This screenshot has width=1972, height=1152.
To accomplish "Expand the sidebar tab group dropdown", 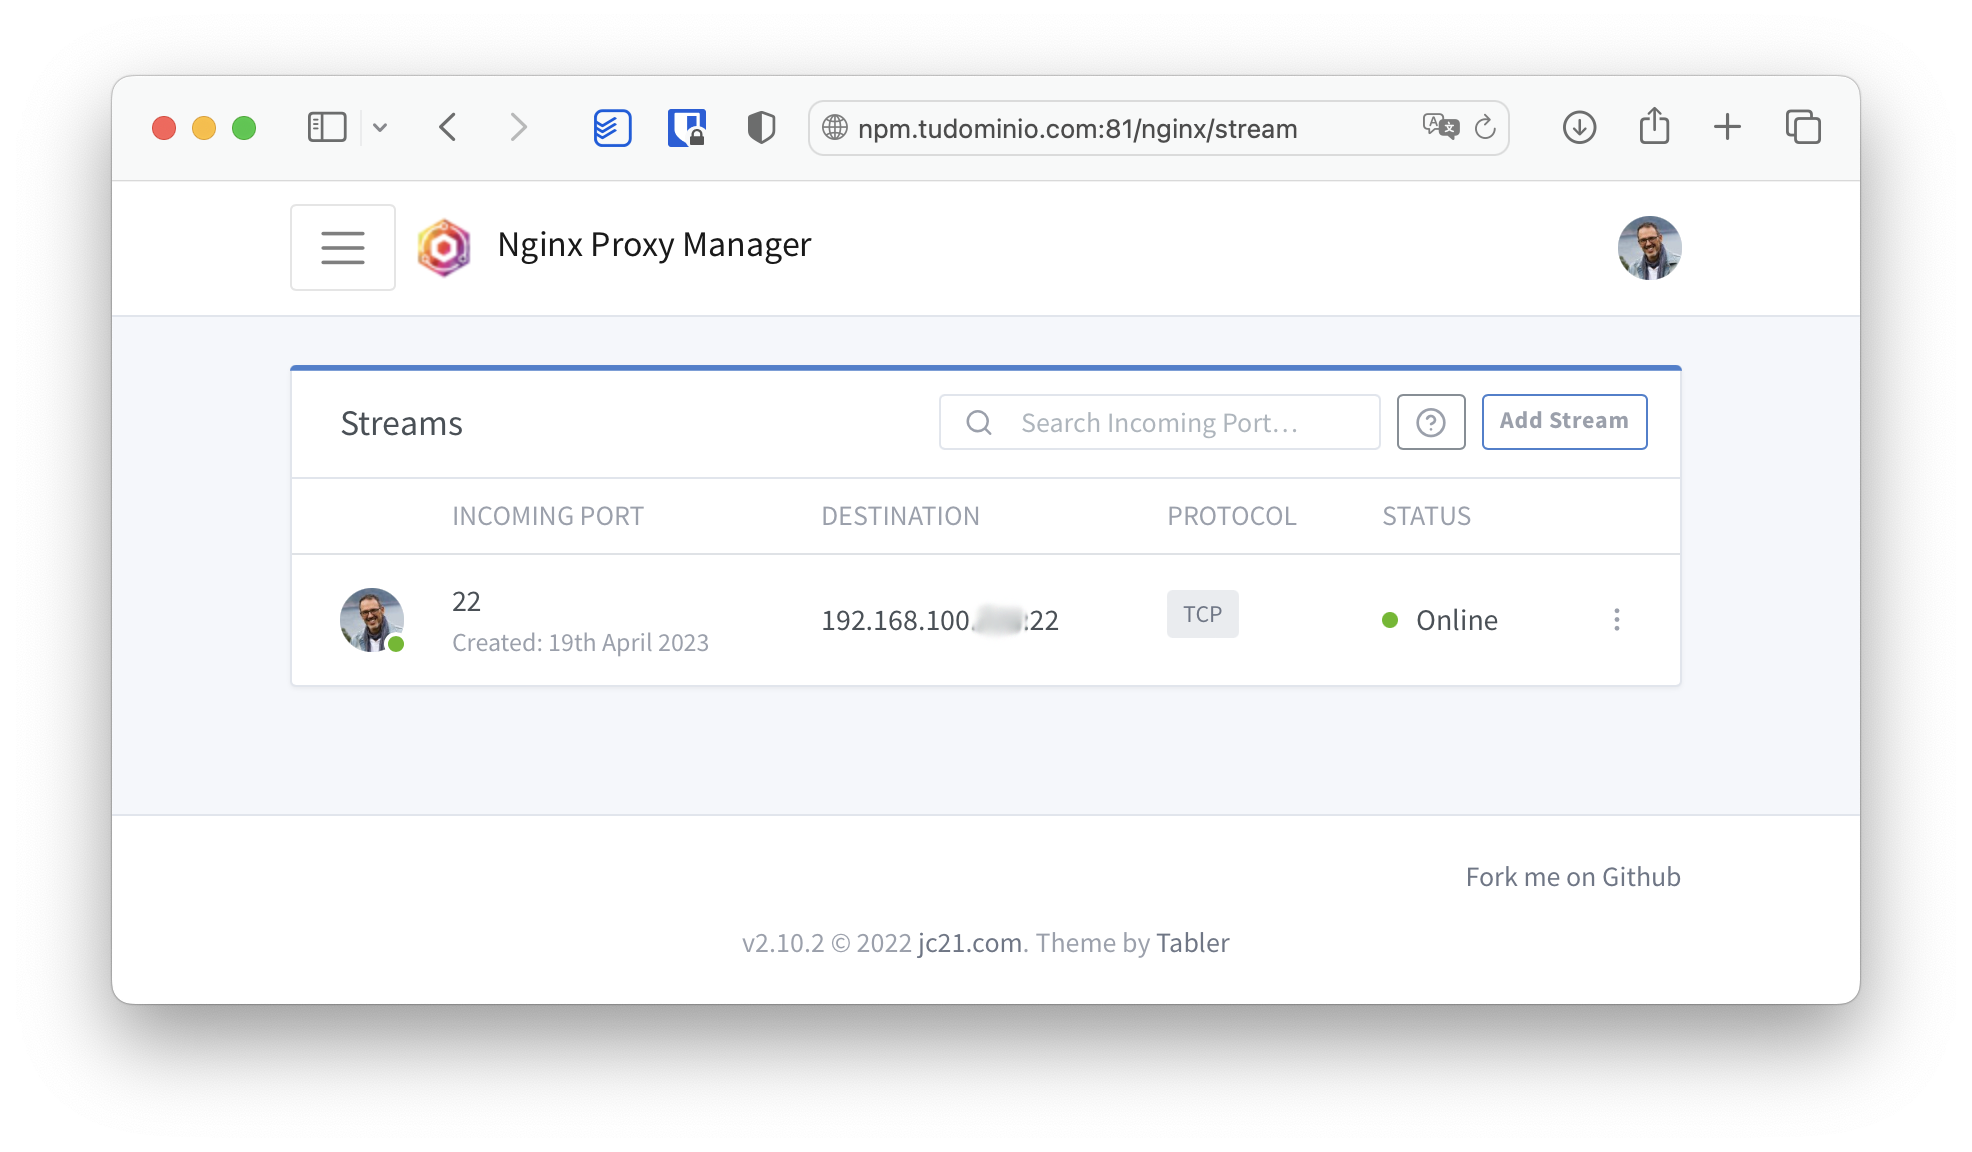I will tap(380, 127).
